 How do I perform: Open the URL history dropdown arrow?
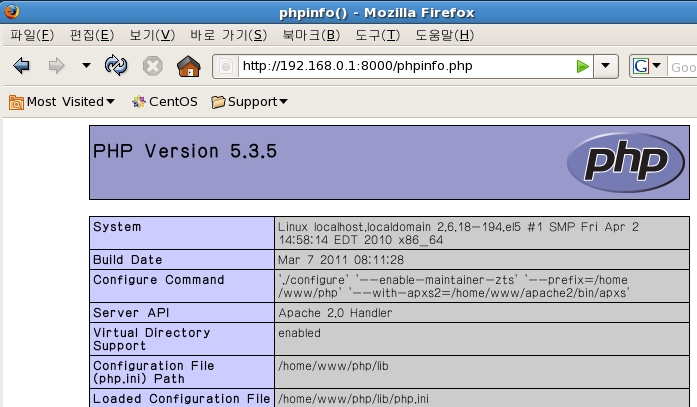(605, 66)
